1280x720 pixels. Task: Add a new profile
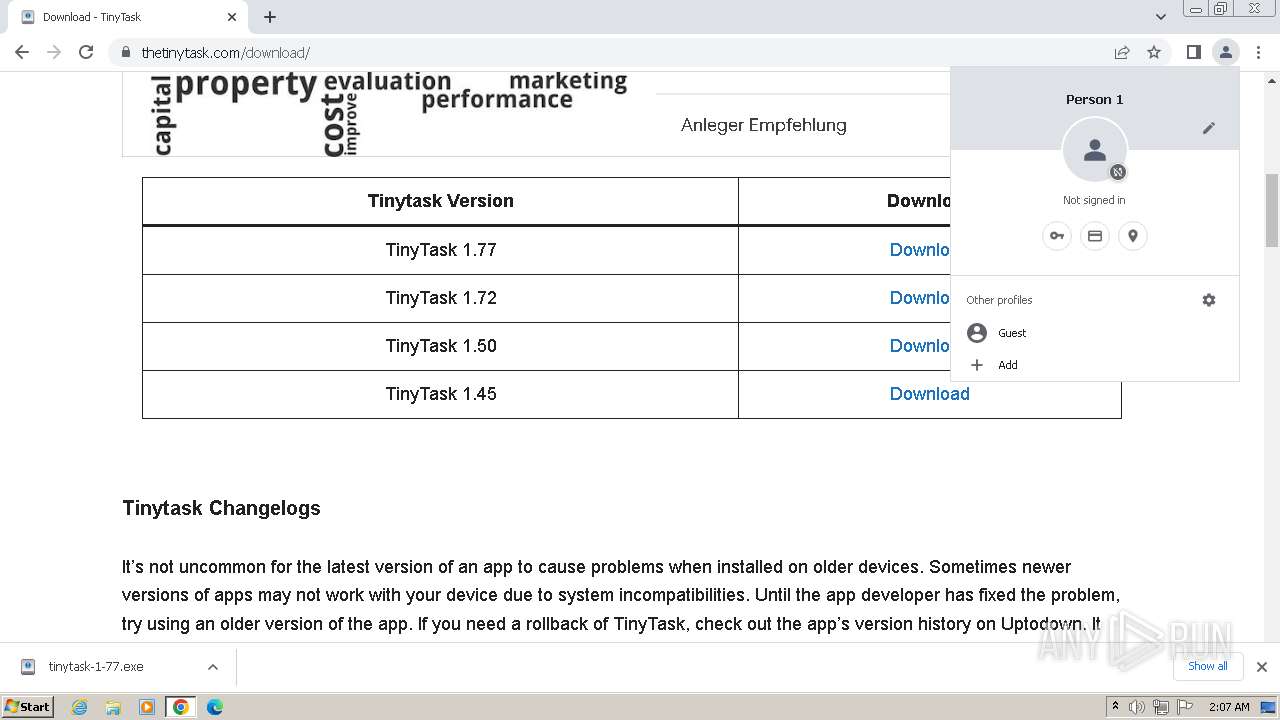coord(1095,365)
